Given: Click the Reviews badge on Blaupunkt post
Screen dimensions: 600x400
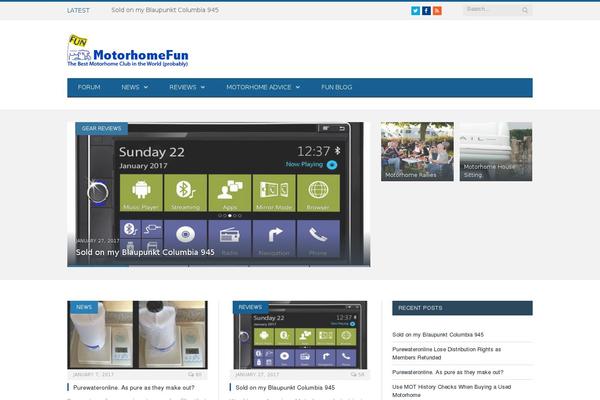Looking at the screenshot, I should click(250, 307).
